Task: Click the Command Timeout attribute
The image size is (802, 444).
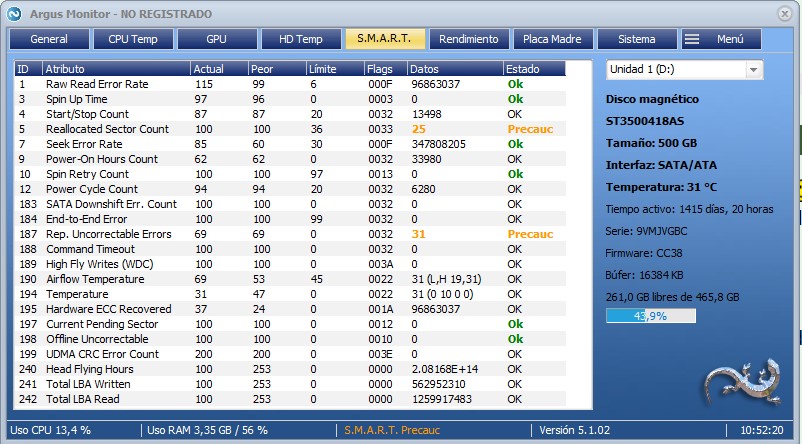Action: [x=91, y=249]
